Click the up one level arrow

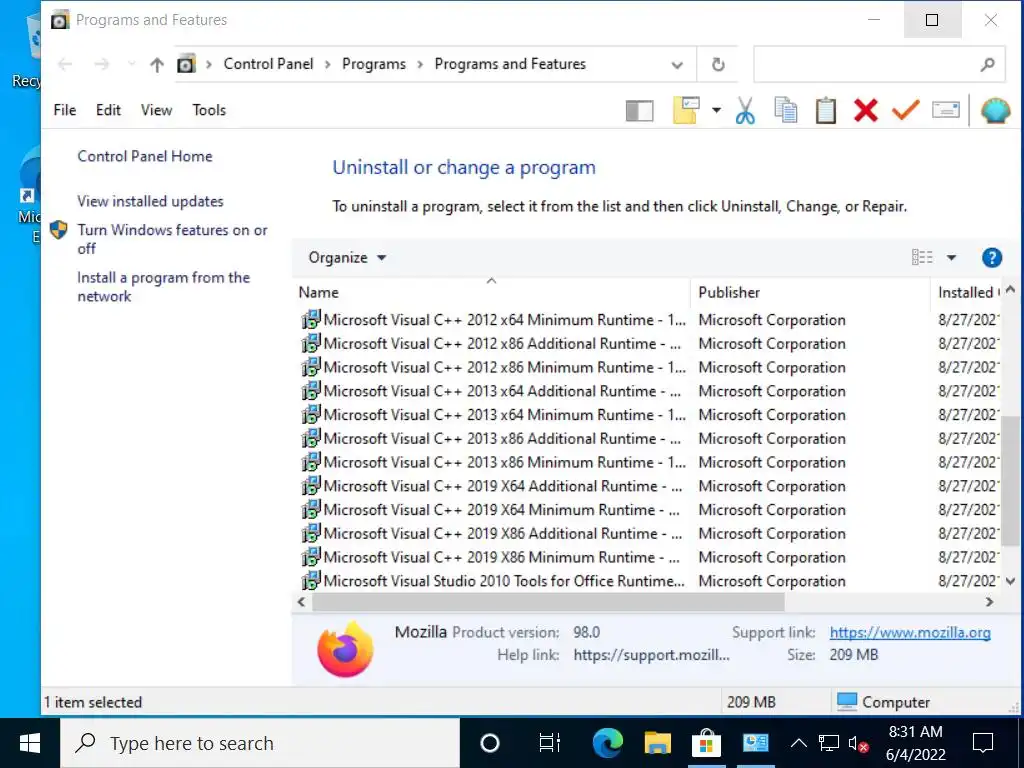pos(156,64)
